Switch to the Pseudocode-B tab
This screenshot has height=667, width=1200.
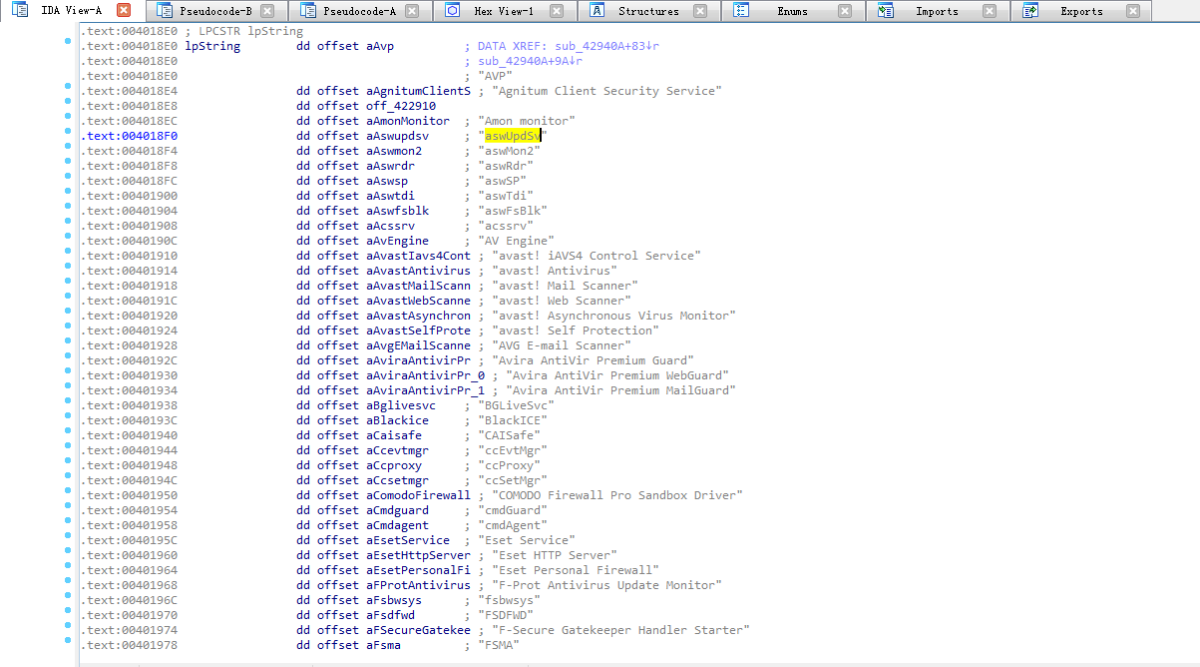click(216, 12)
